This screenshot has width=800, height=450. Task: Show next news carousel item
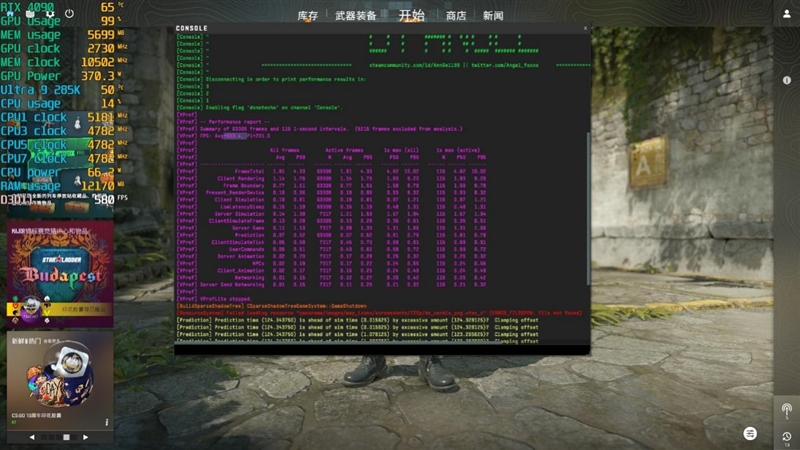click(85, 437)
